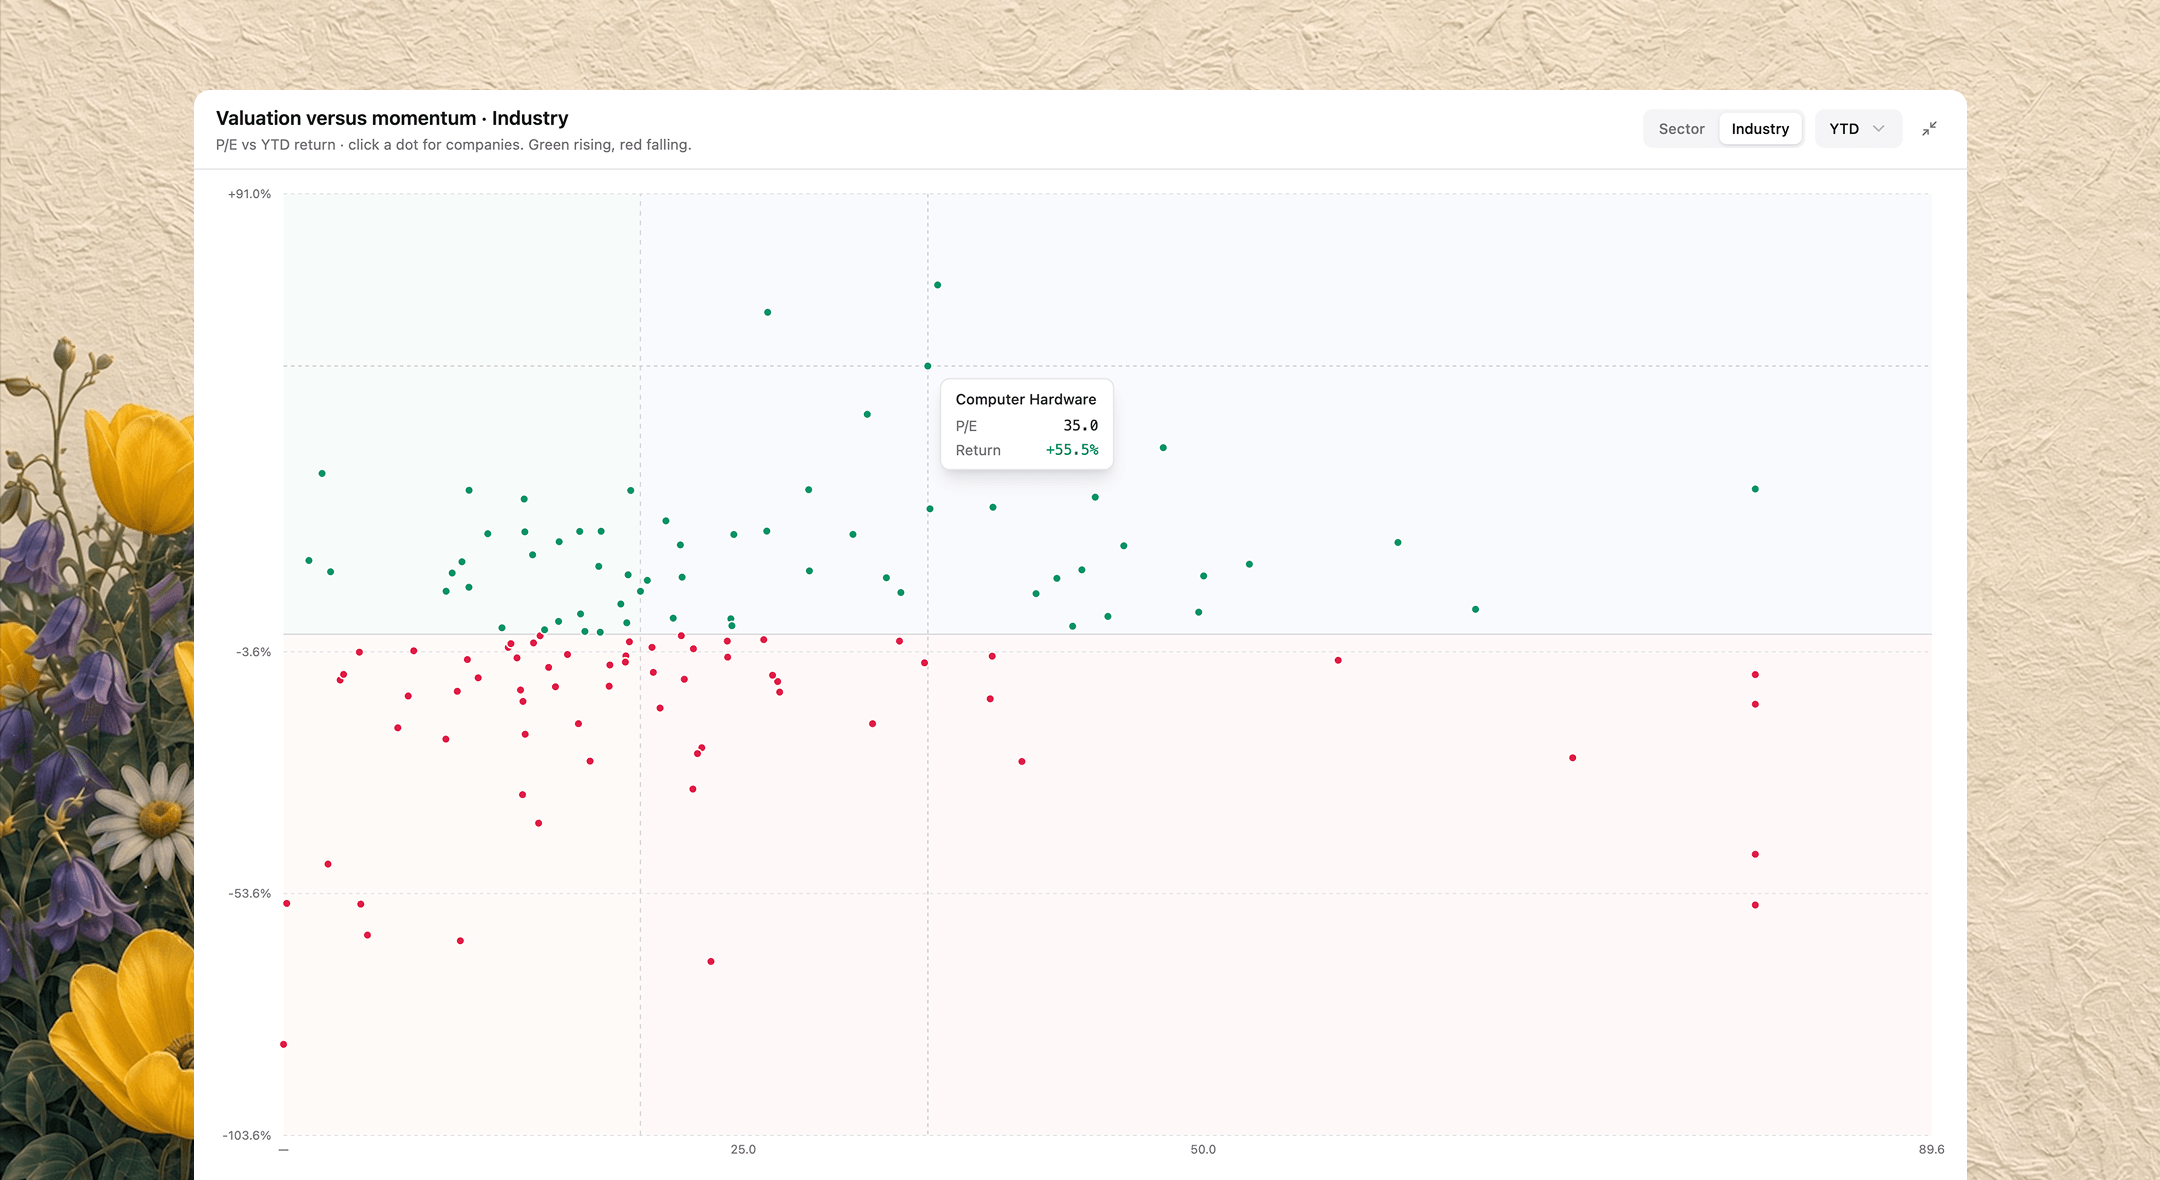Click the -103.6% bottom y-axis label

(247, 1136)
